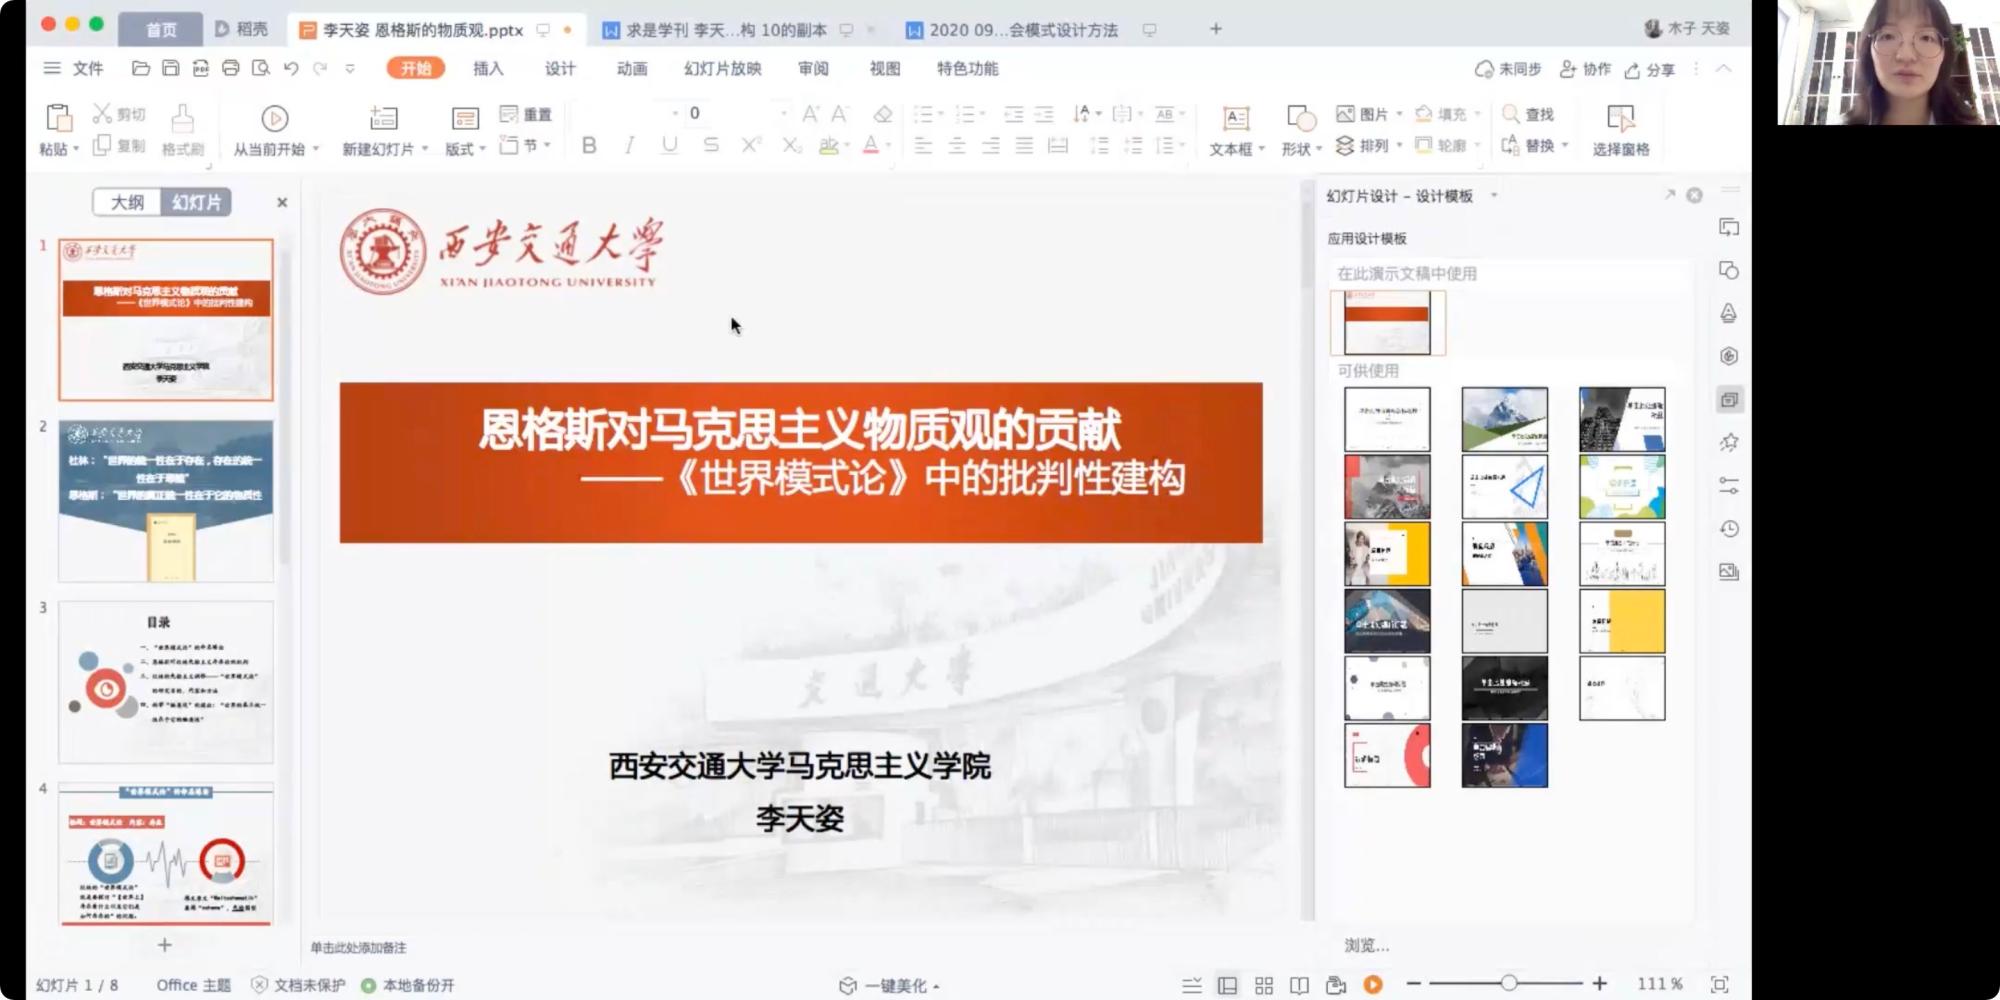Start slideshow from current slide icon
The image size is (2000, 1000).
coord(274,119)
